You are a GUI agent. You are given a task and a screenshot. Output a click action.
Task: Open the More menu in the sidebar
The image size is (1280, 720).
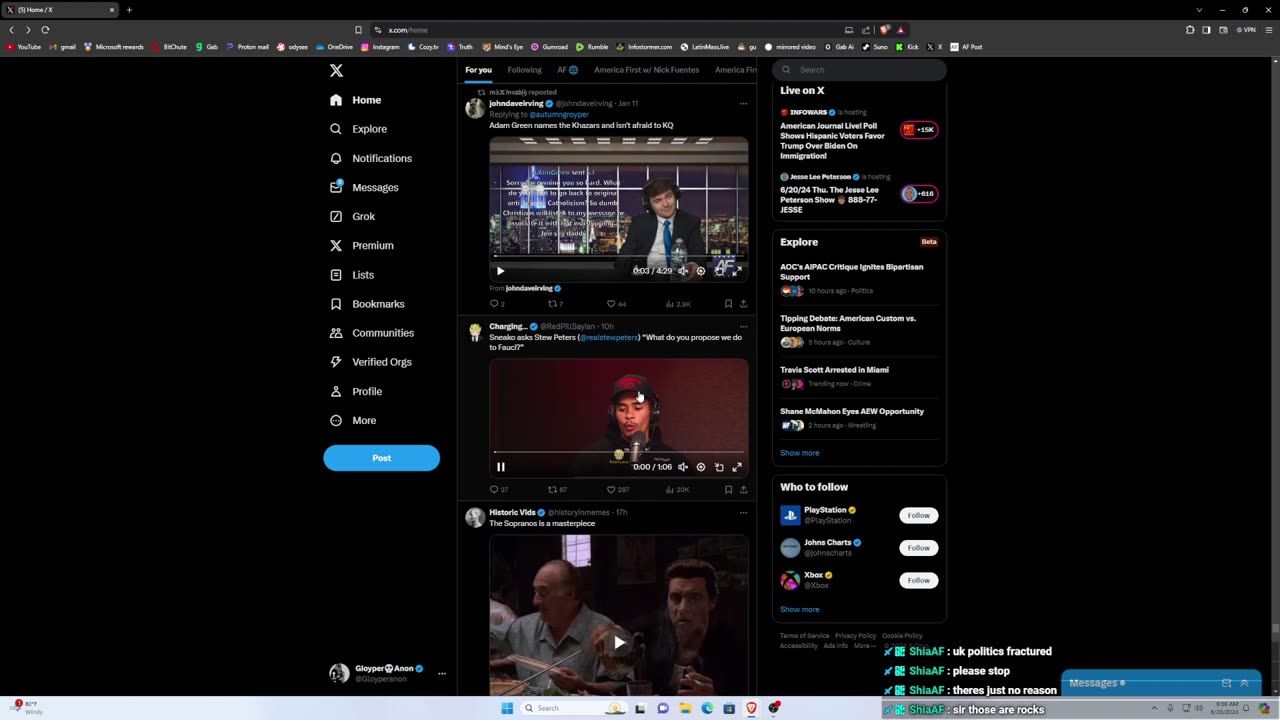(353, 420)
